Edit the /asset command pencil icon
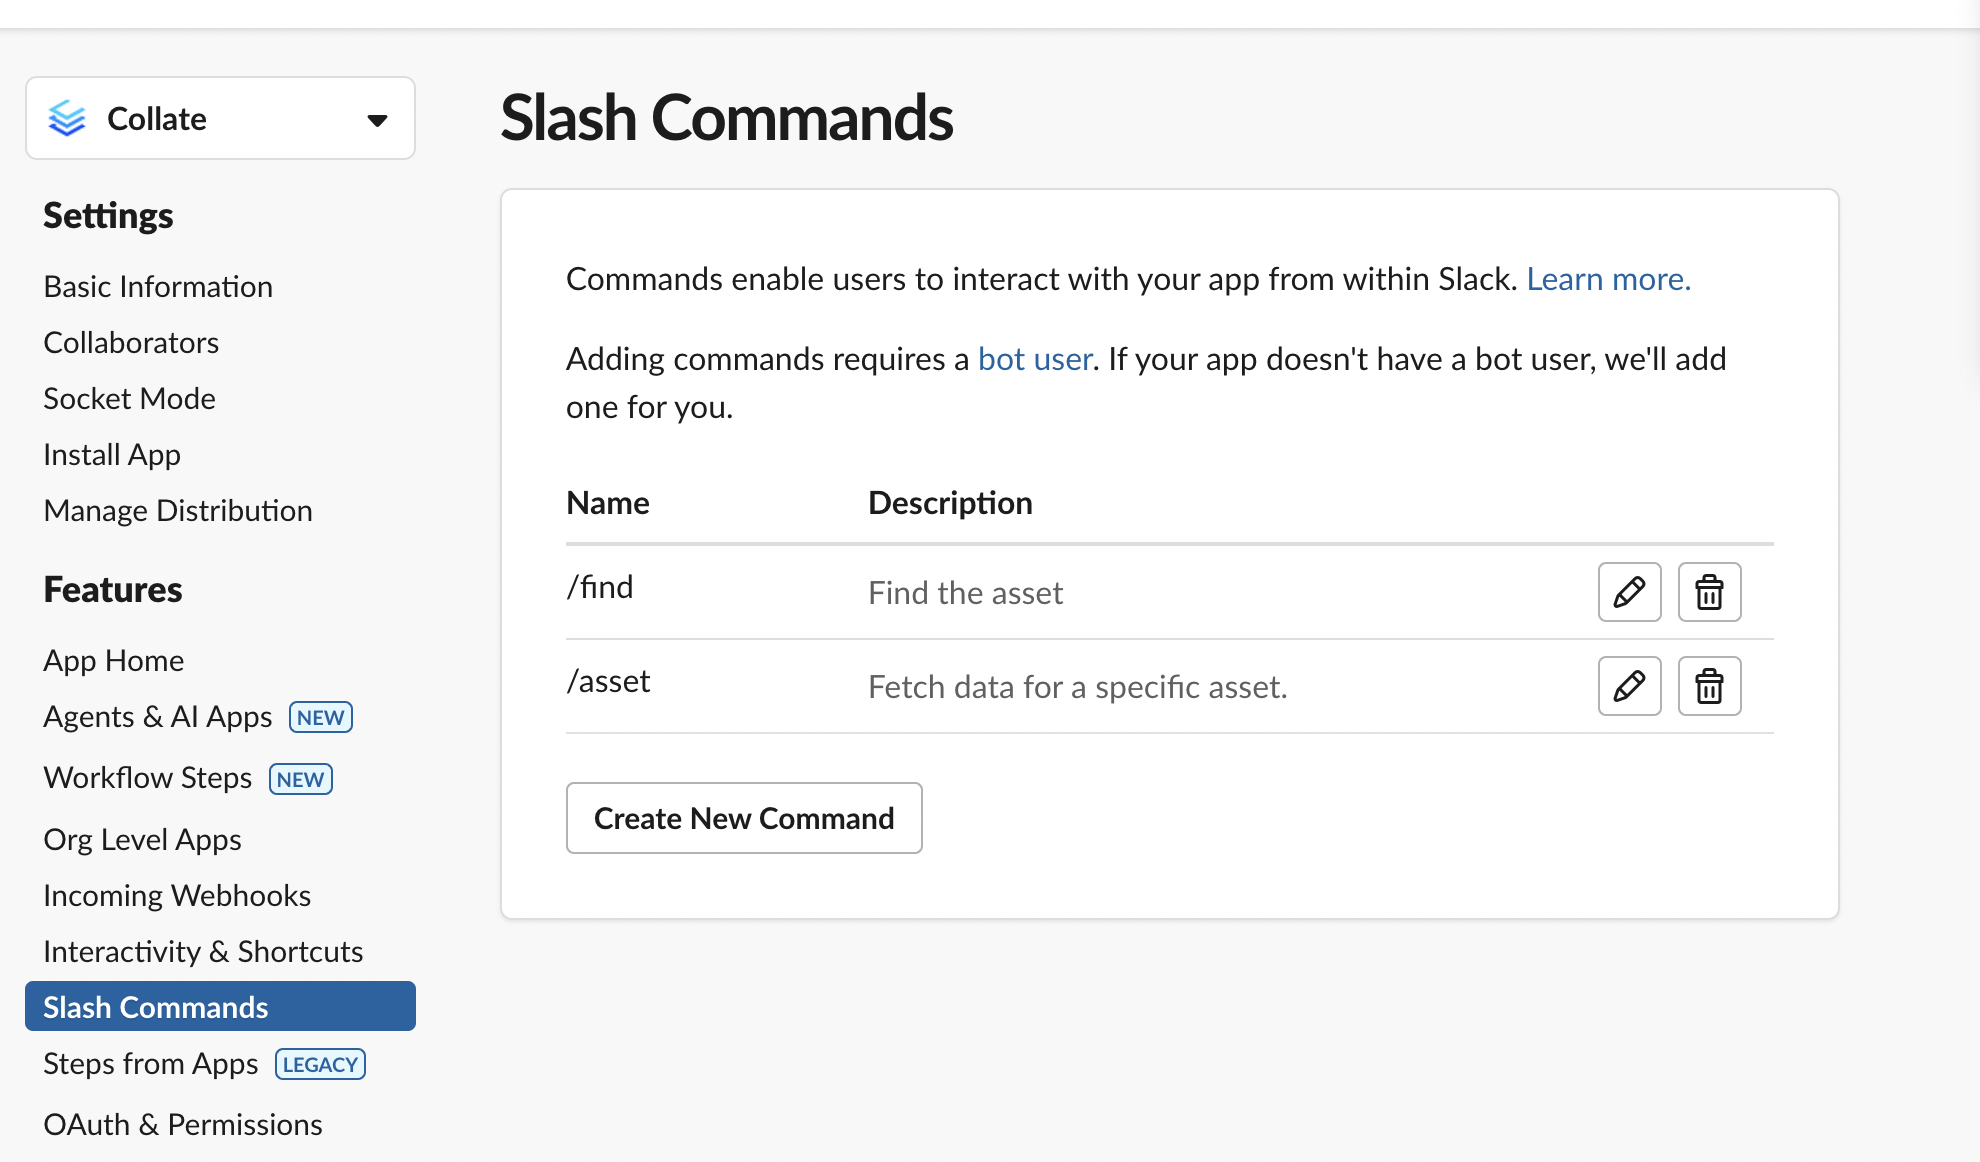Viewport: 1980px width, 1162px height. click(x=1629, y=686)
